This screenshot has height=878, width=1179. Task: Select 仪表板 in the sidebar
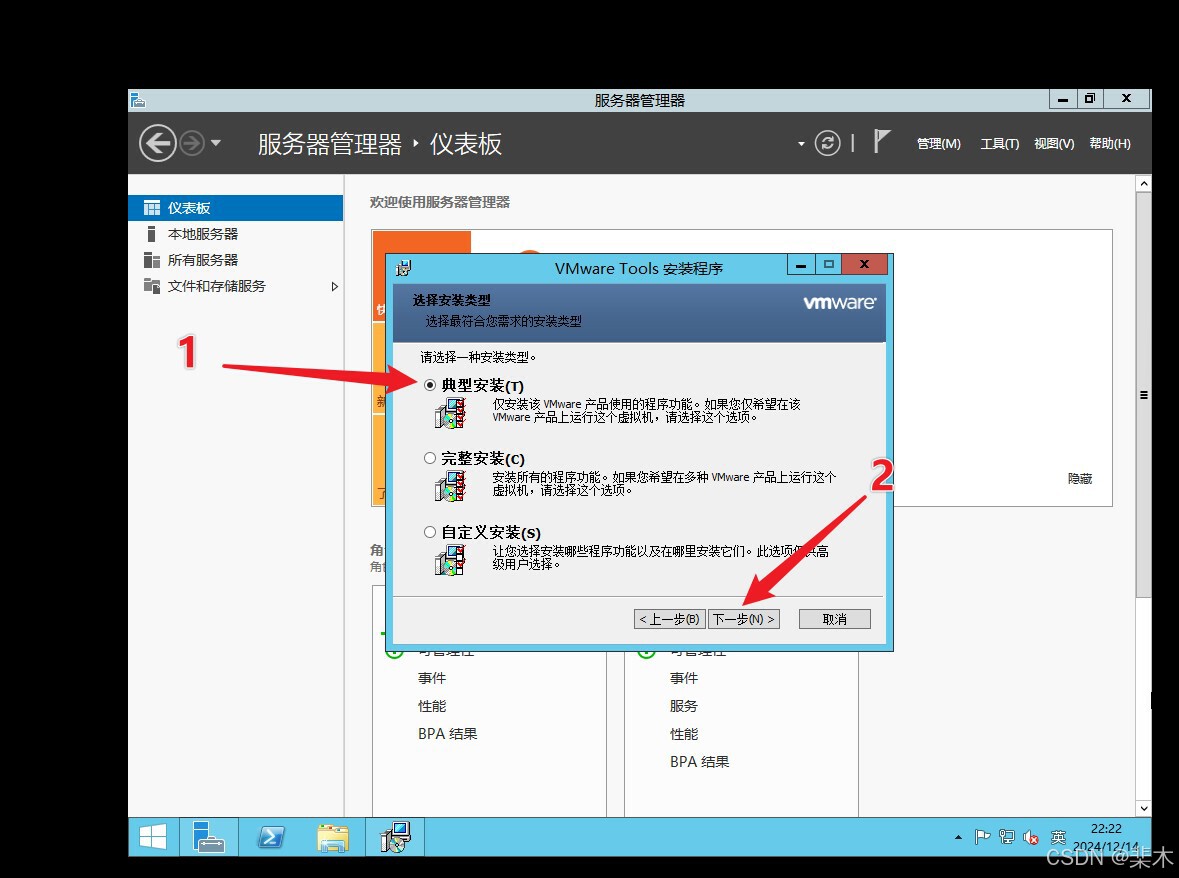(235, 207)
